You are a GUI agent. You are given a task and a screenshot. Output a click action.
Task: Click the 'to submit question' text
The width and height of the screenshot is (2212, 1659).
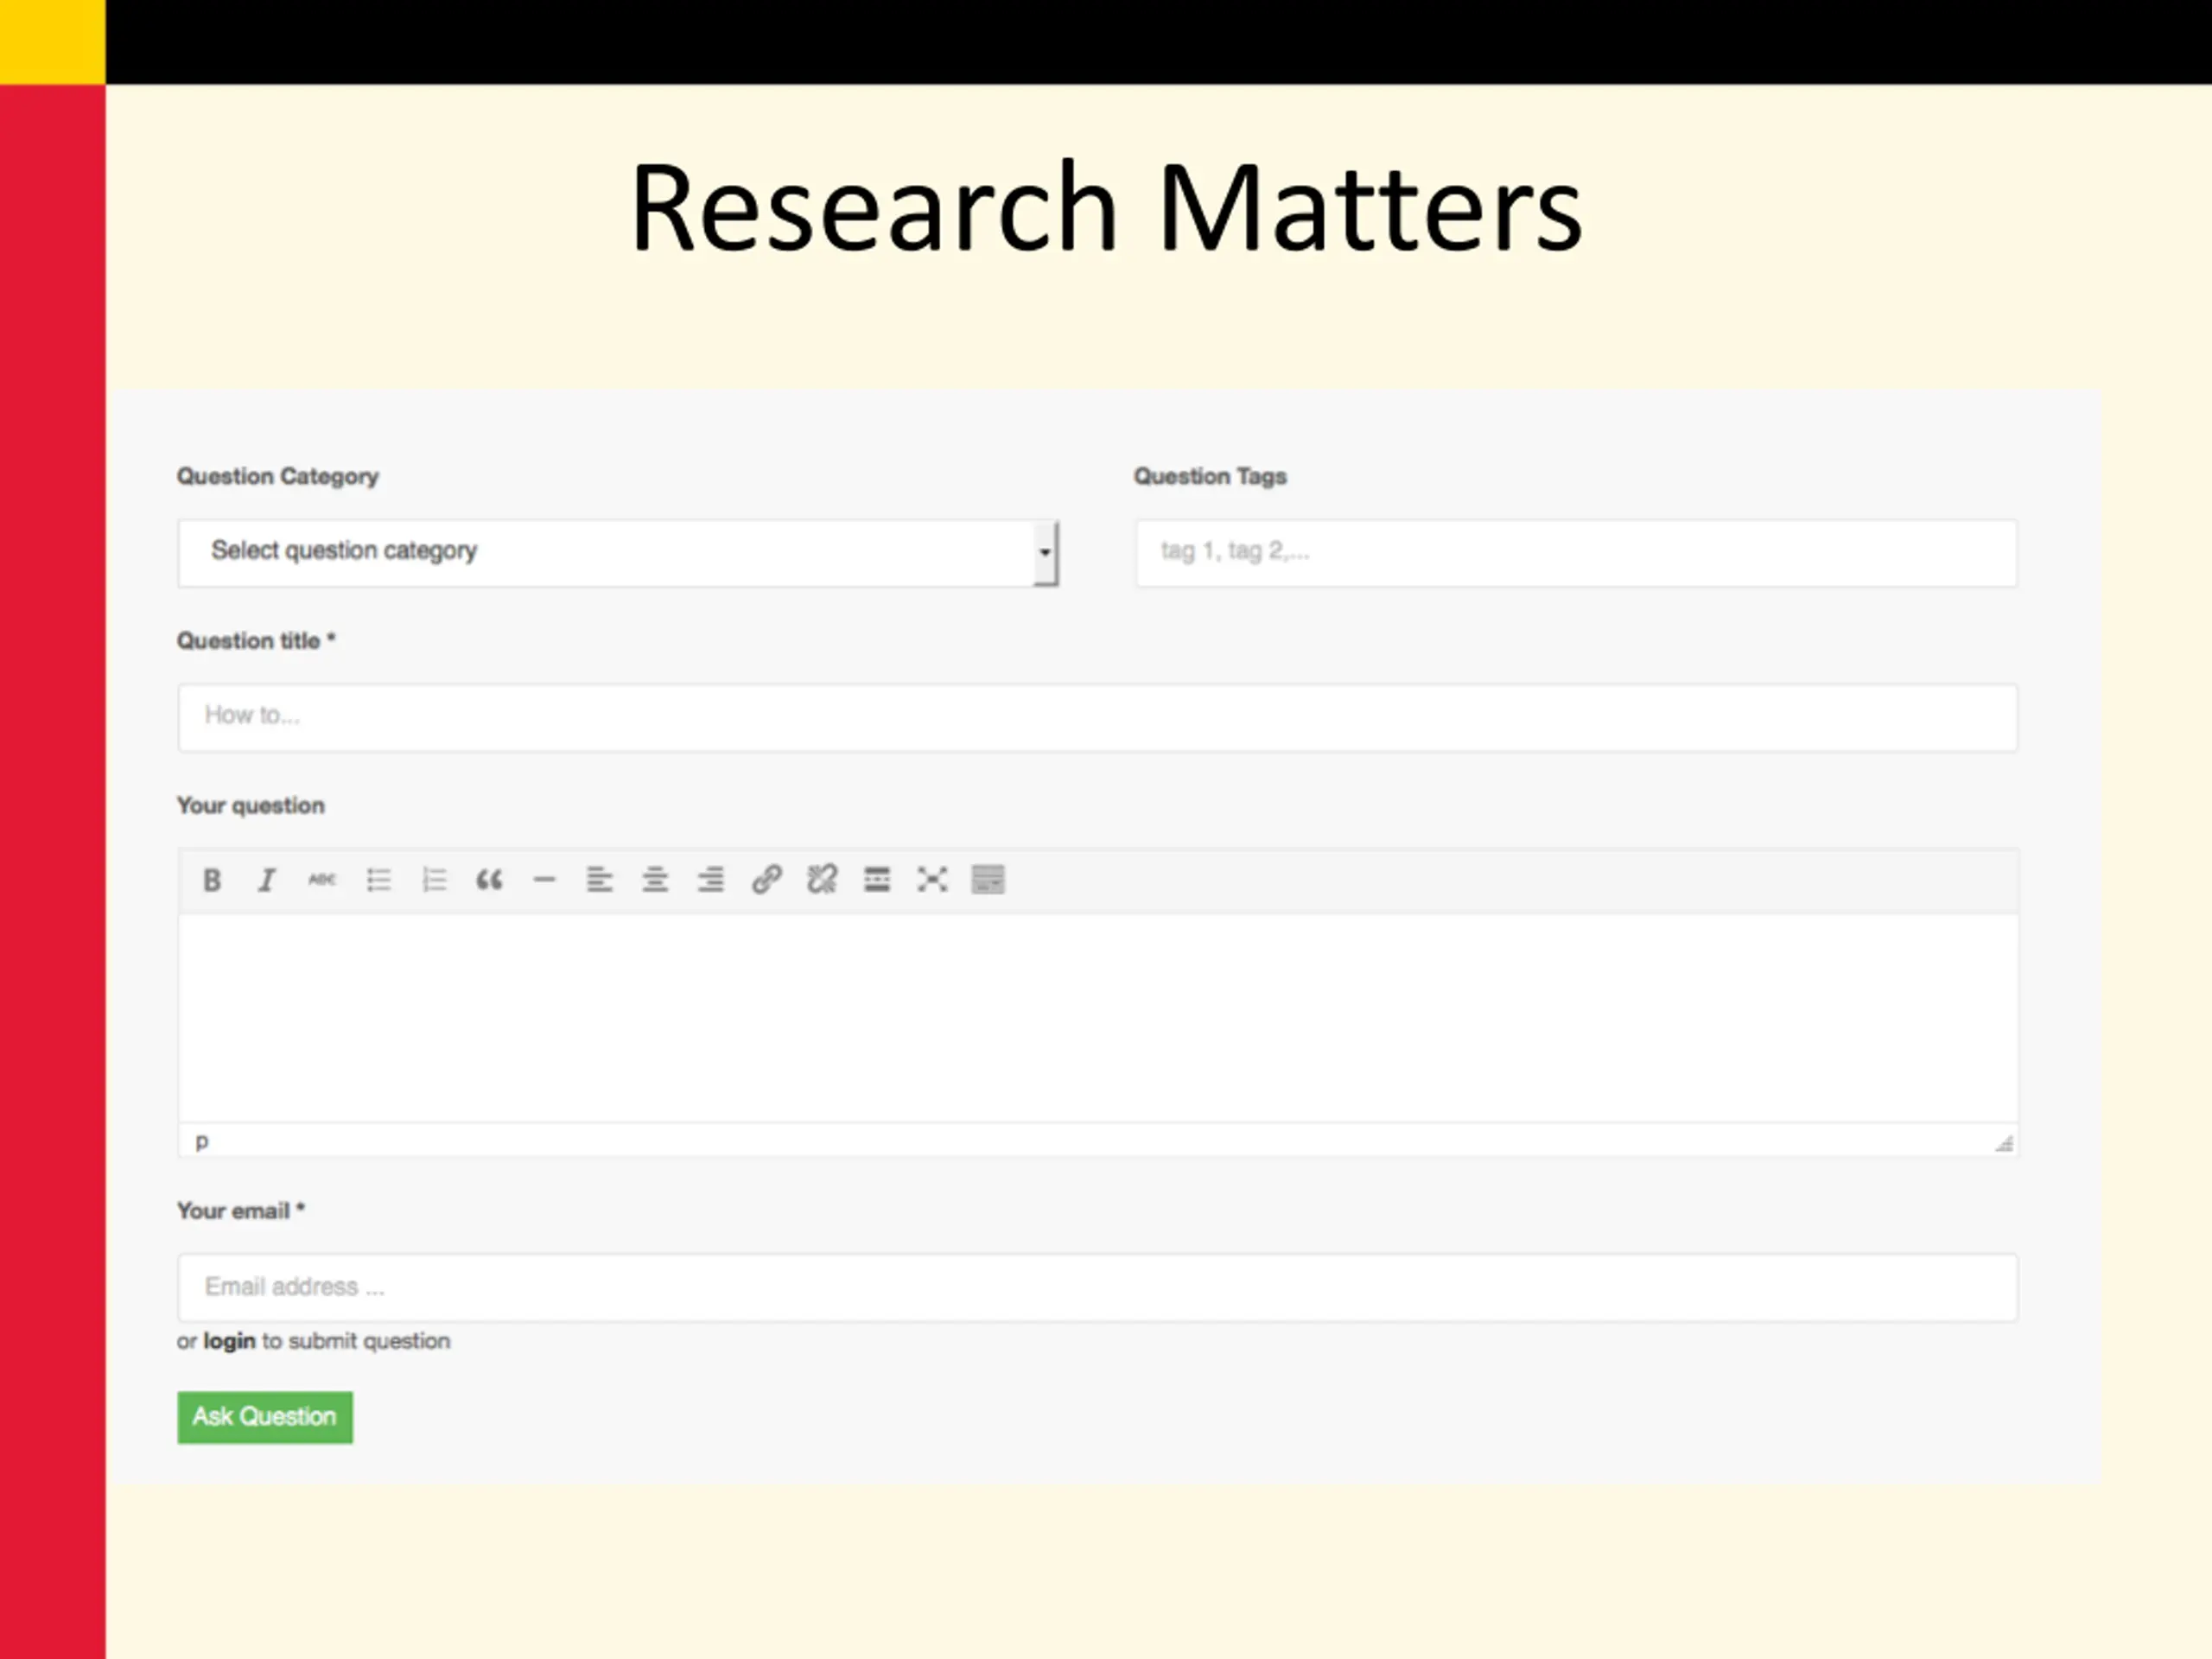tap(356, 1341)
